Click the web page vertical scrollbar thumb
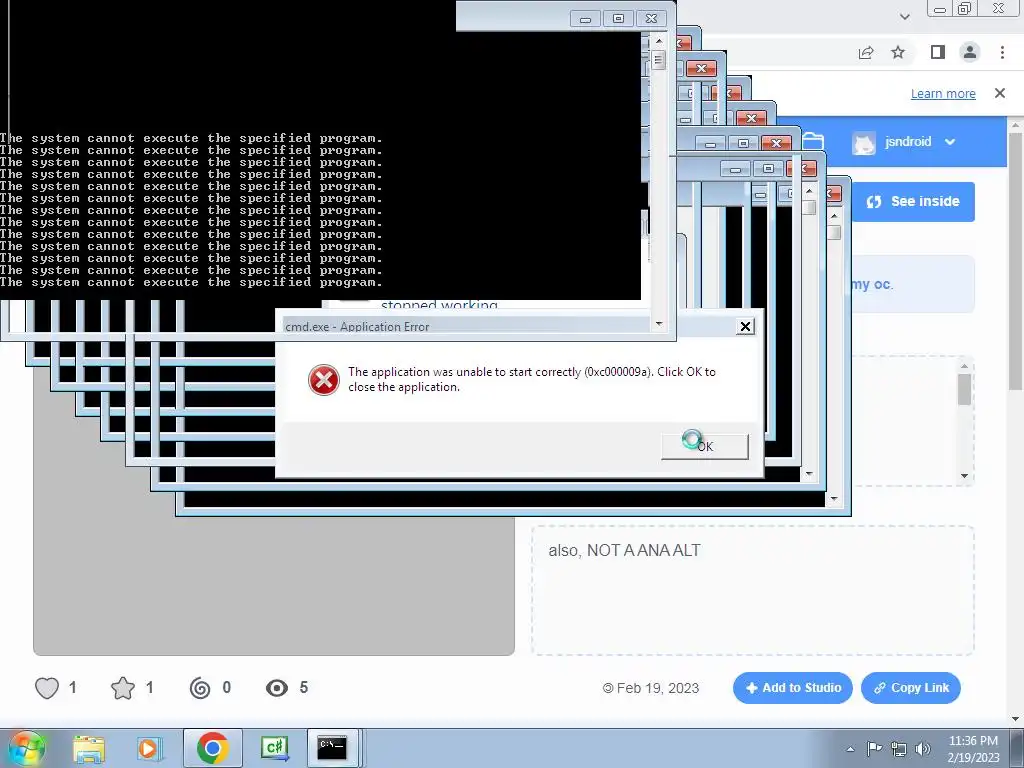The height and width of the screenshot is (768, 1024). (x=1016, y=263)
